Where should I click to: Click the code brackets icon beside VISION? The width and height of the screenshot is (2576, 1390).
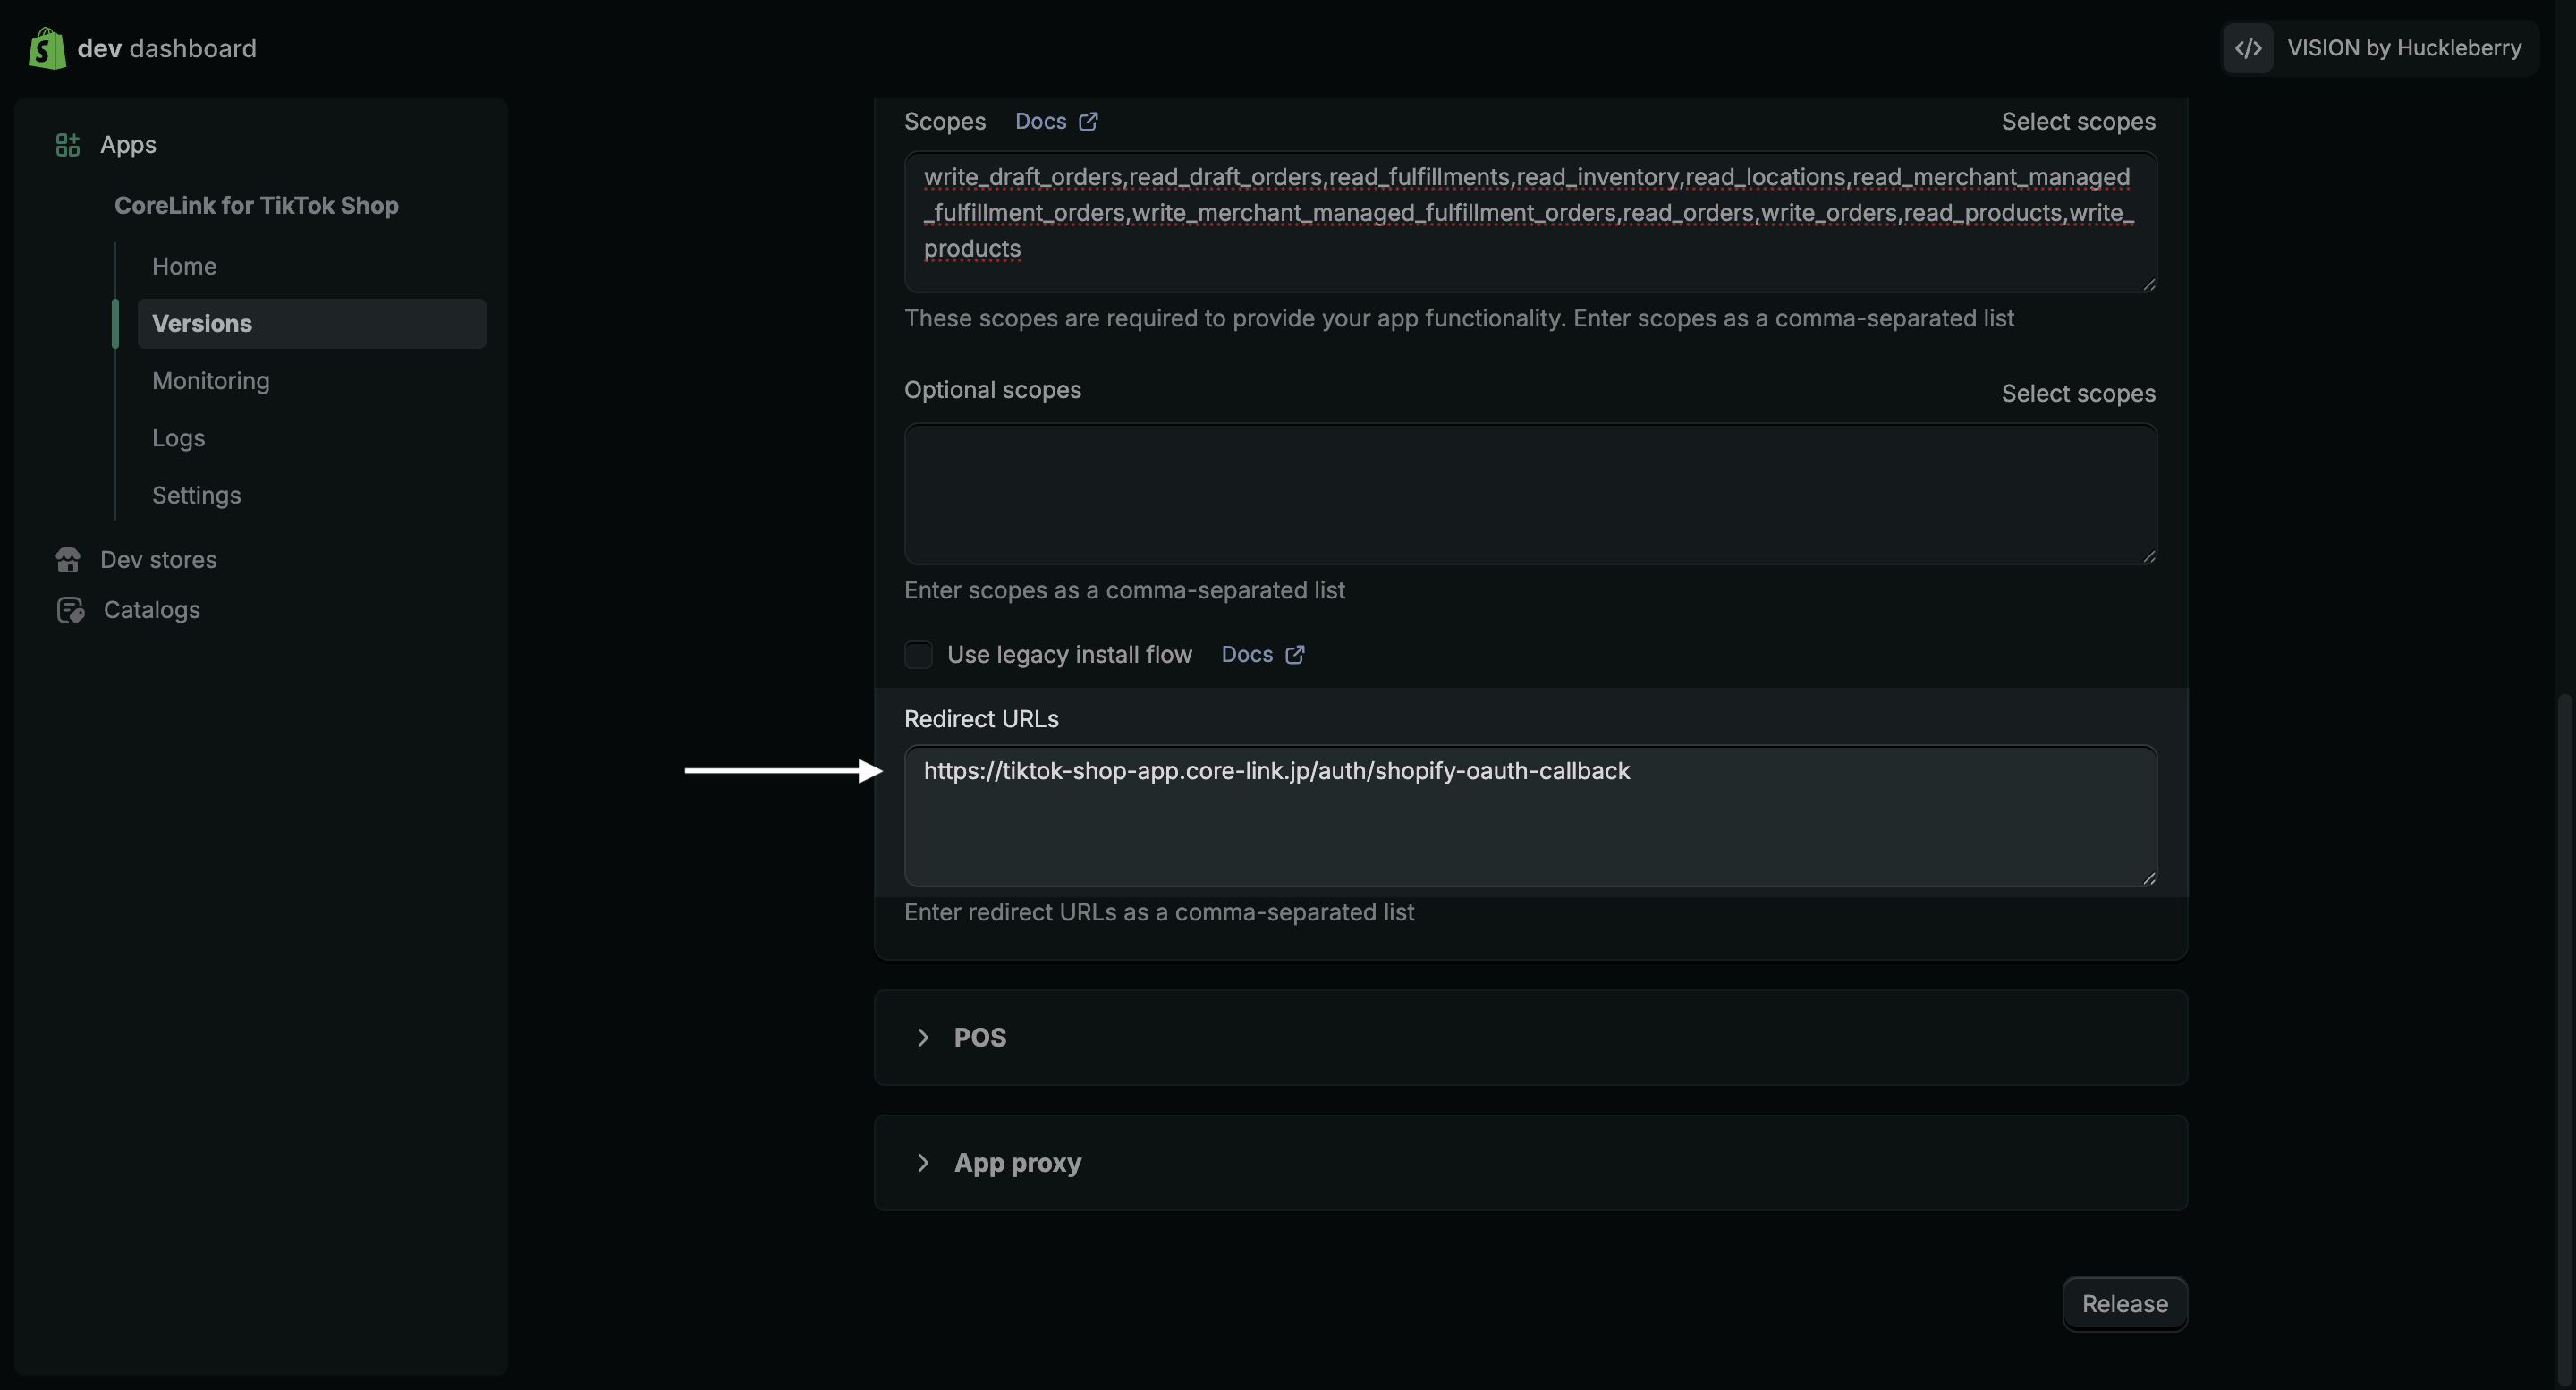[2248, 48]
